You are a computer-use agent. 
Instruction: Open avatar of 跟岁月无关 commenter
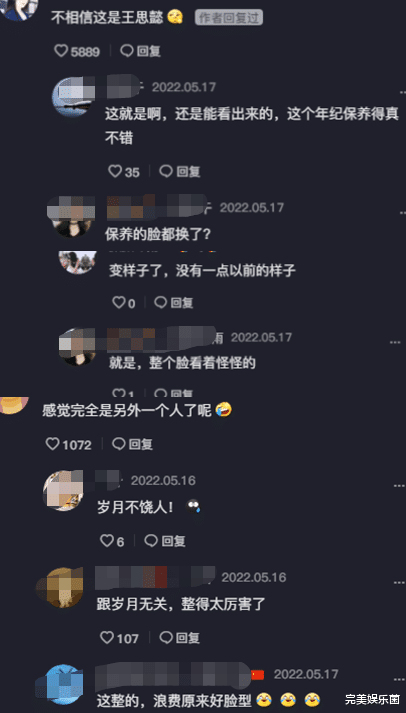coord(61,587)
